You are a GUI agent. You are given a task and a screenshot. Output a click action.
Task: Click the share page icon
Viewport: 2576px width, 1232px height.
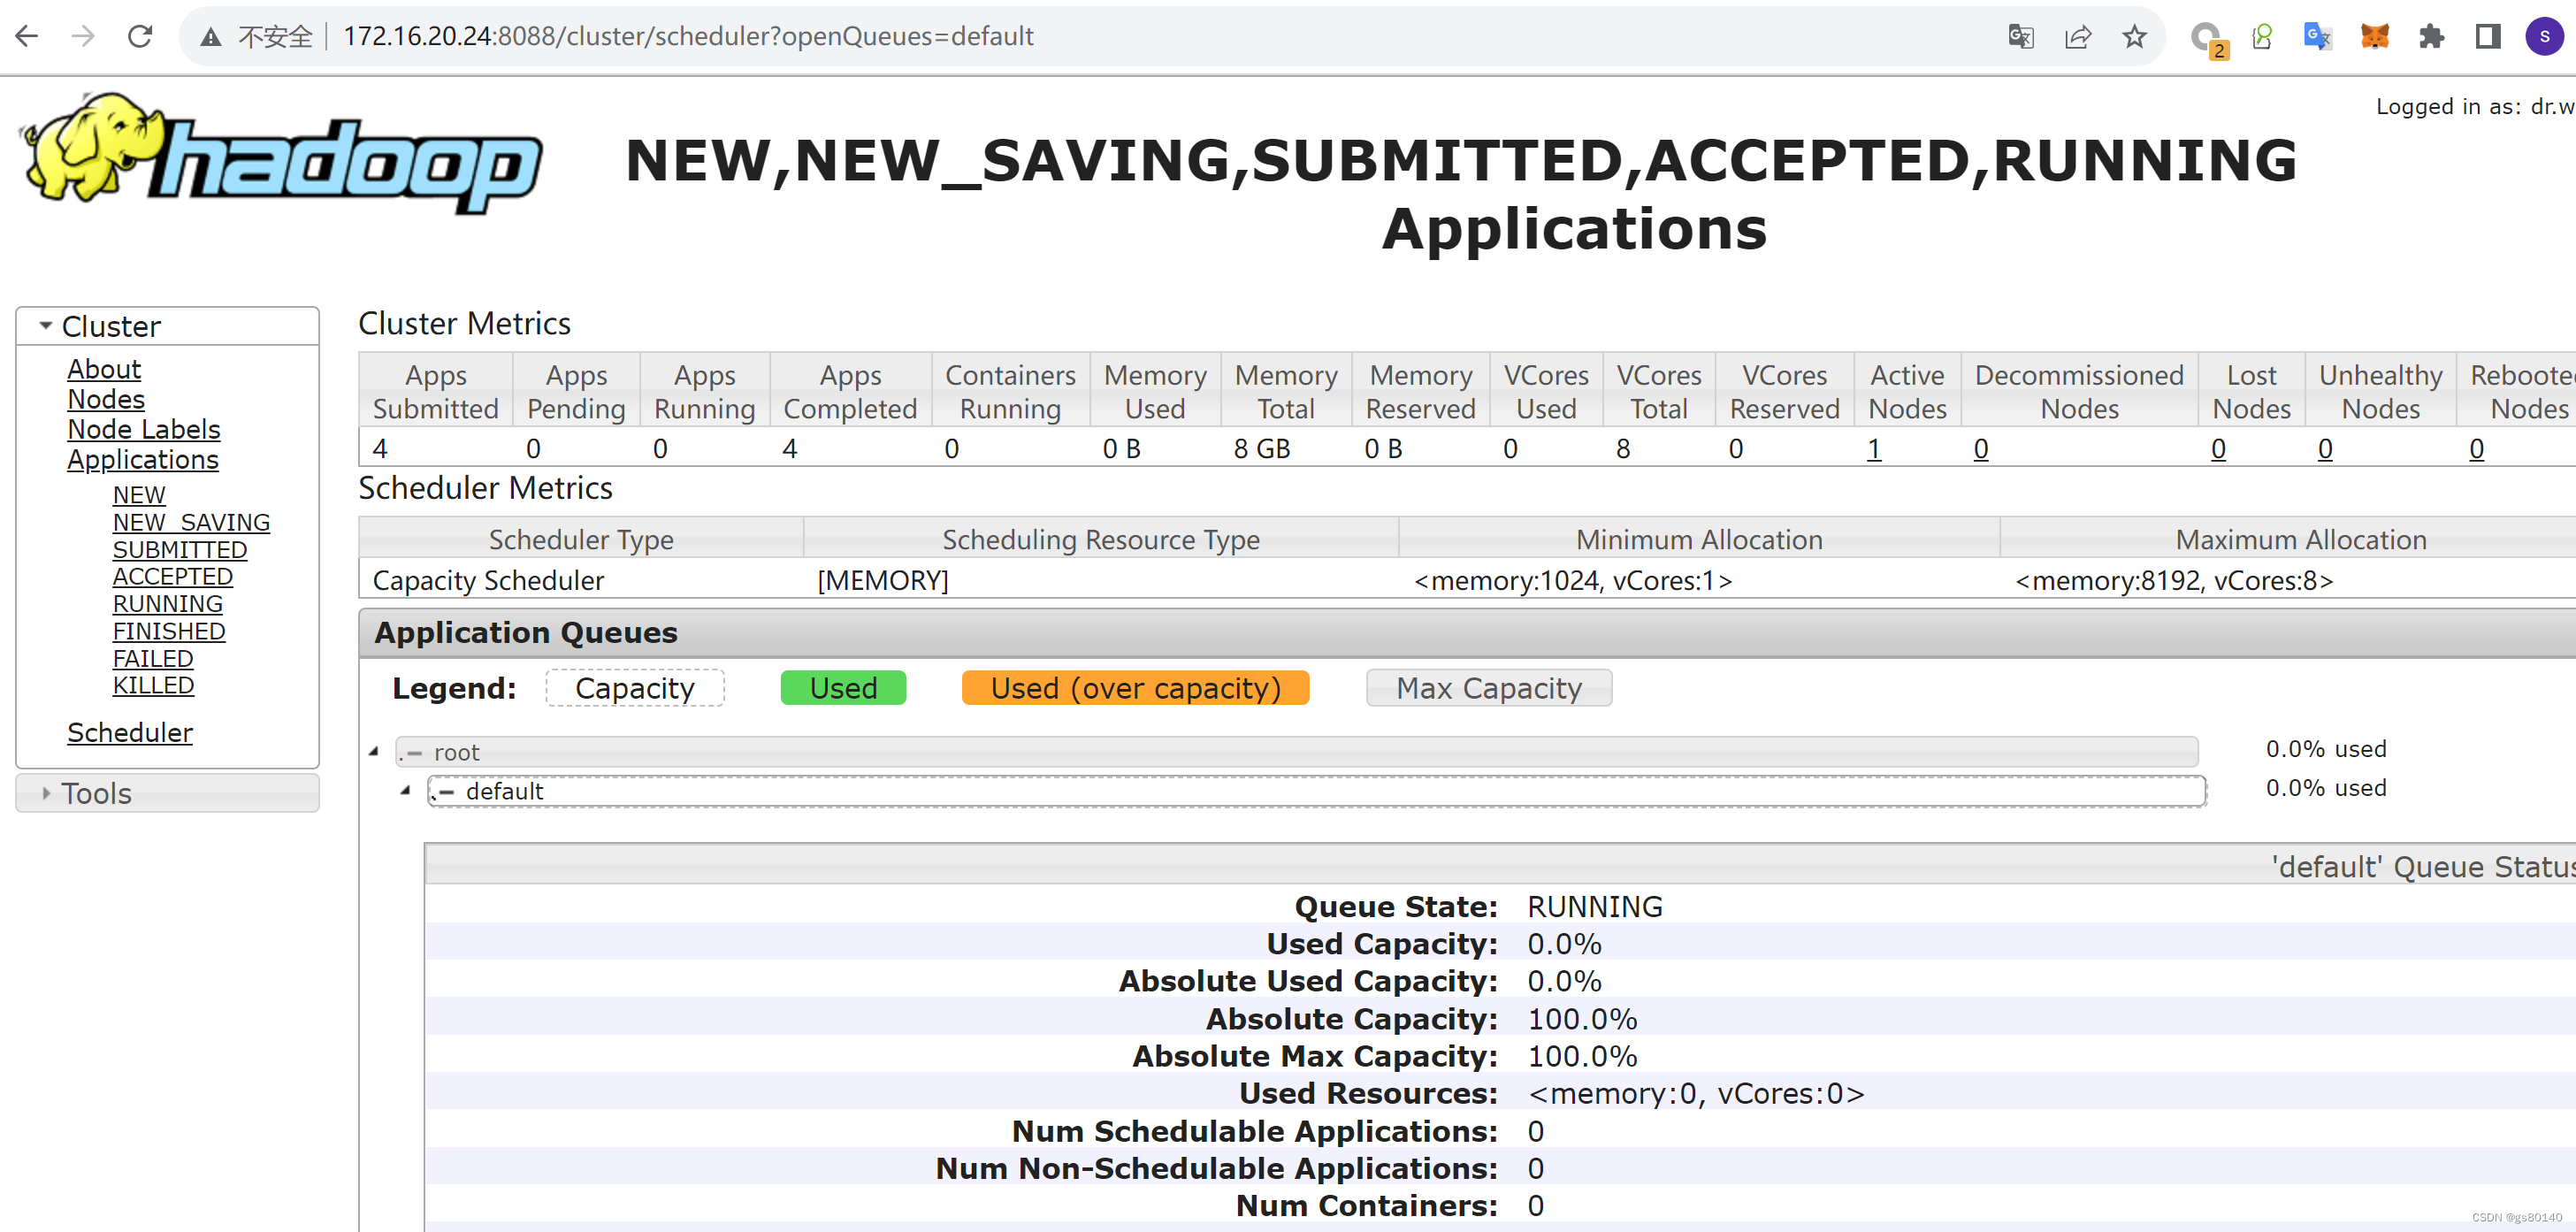[2077, 37]
